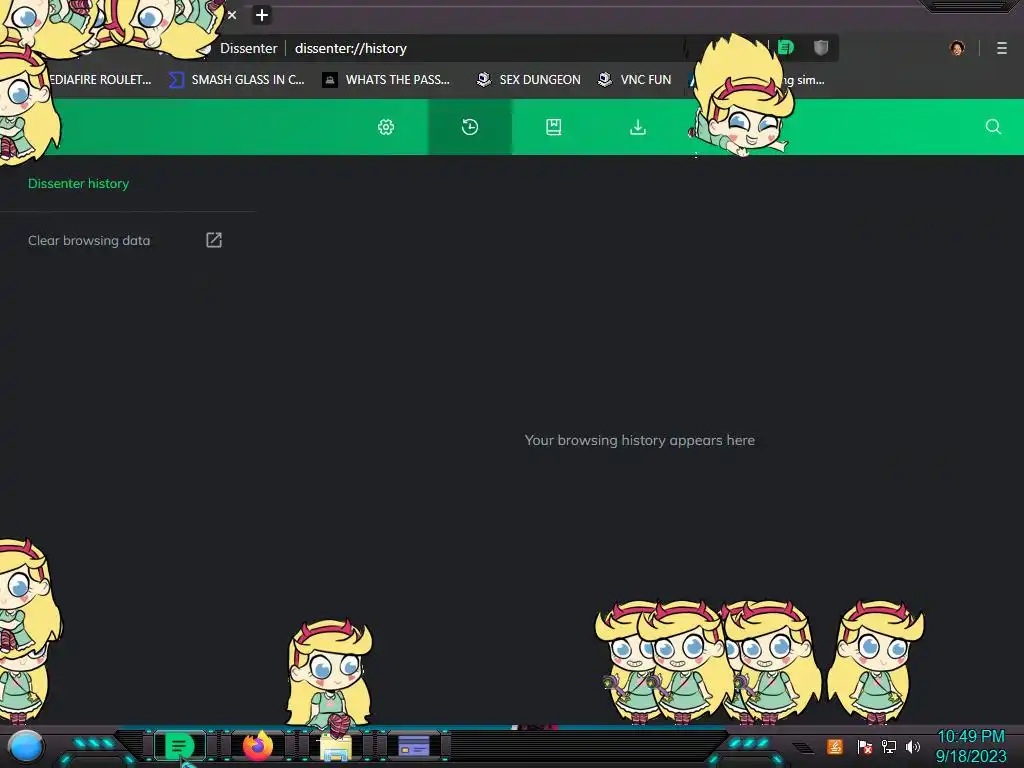Open the EDIAFIRE ROULET... bookmark
1024x768 pixels.
point(101,80)
